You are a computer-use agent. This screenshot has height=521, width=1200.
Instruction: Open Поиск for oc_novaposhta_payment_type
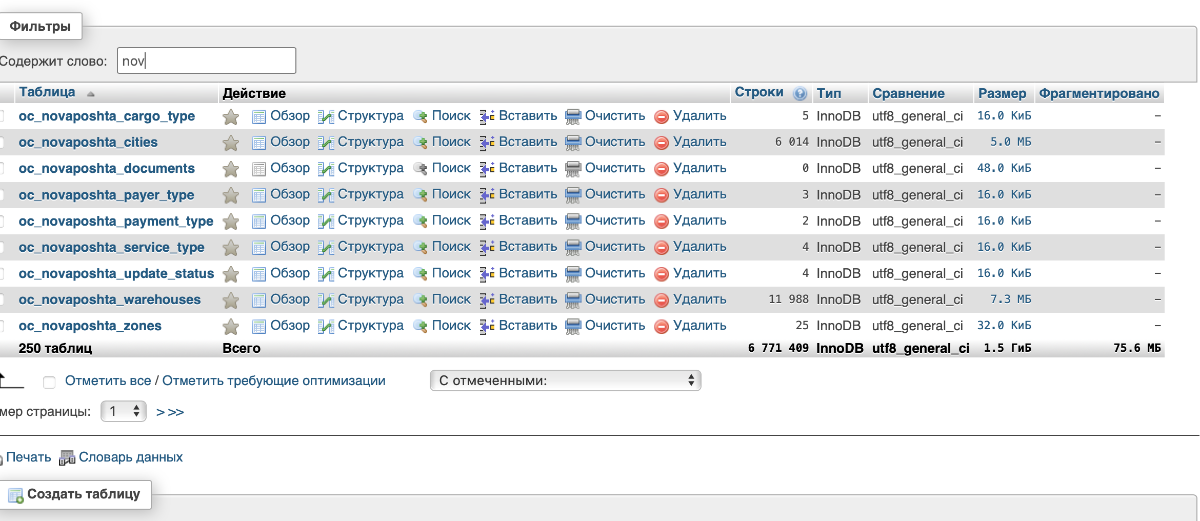[x=442, y=220]
